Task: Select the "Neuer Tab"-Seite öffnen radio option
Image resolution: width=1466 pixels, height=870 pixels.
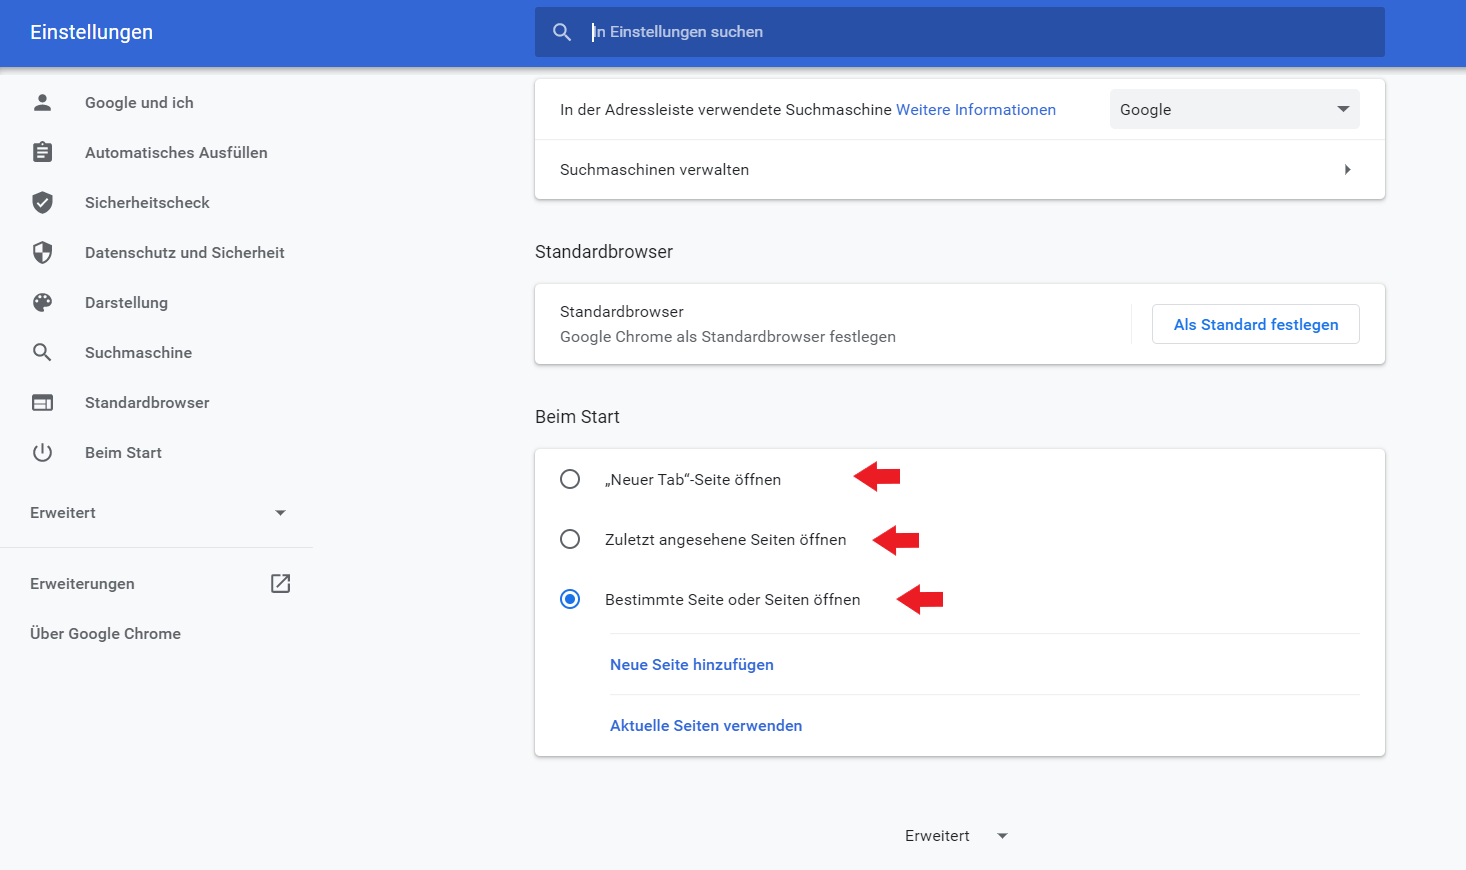Action: 570,479
